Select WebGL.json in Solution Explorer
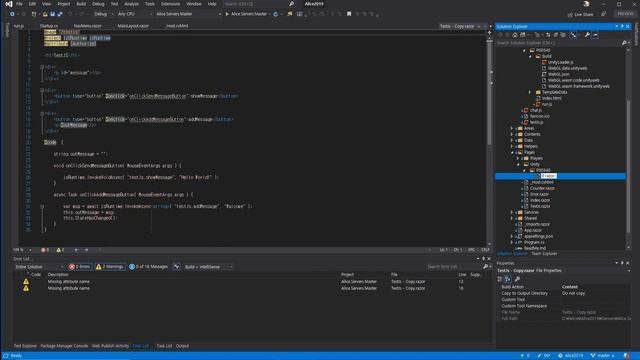Screen dimensions: 640x360 pos(559,74)
